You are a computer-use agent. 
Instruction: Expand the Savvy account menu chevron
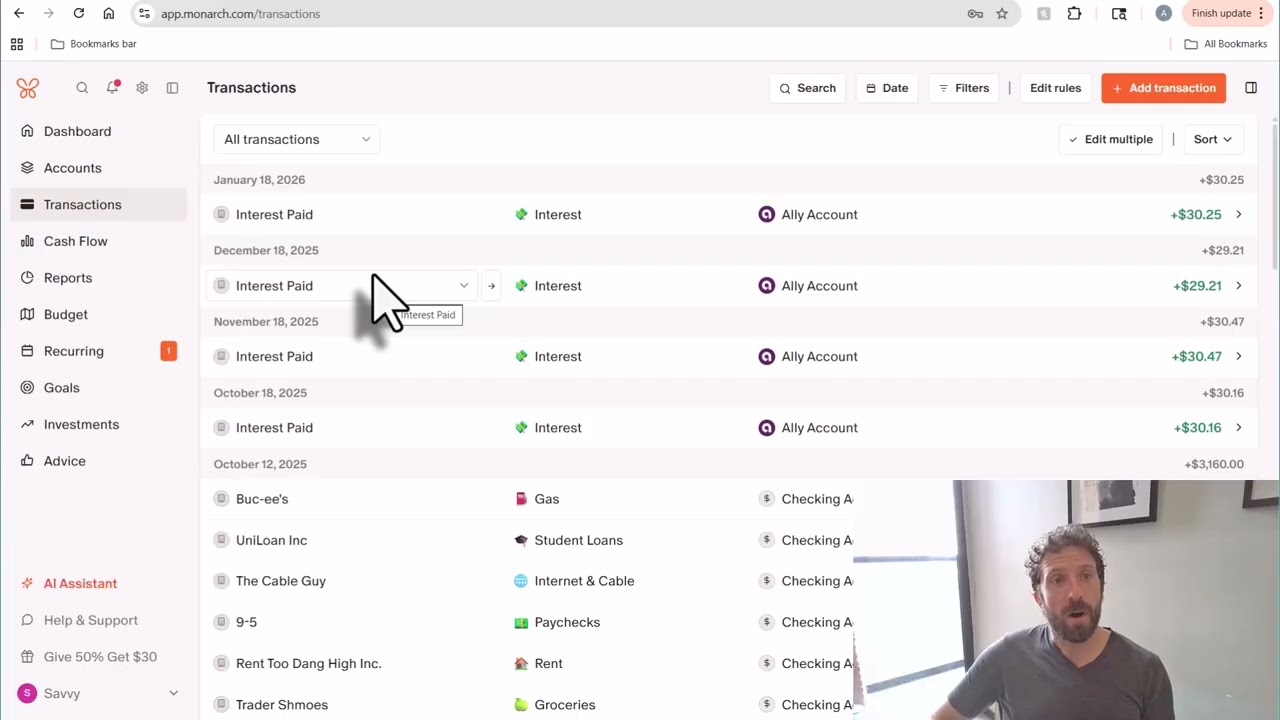(x=173, y=693)
